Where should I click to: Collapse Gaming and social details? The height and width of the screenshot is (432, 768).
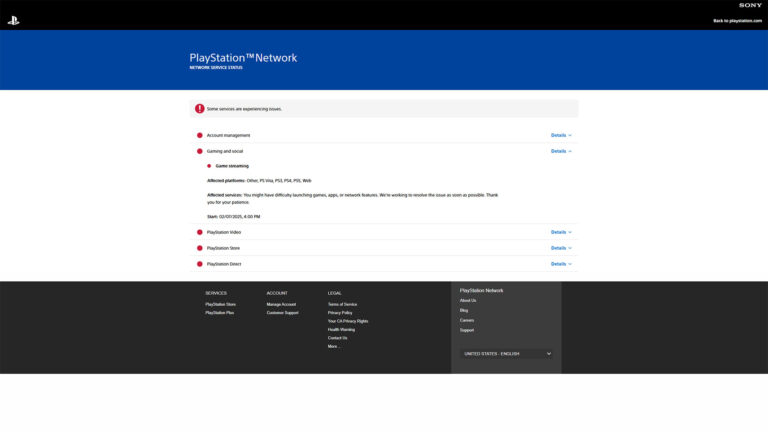click(561, 151)
